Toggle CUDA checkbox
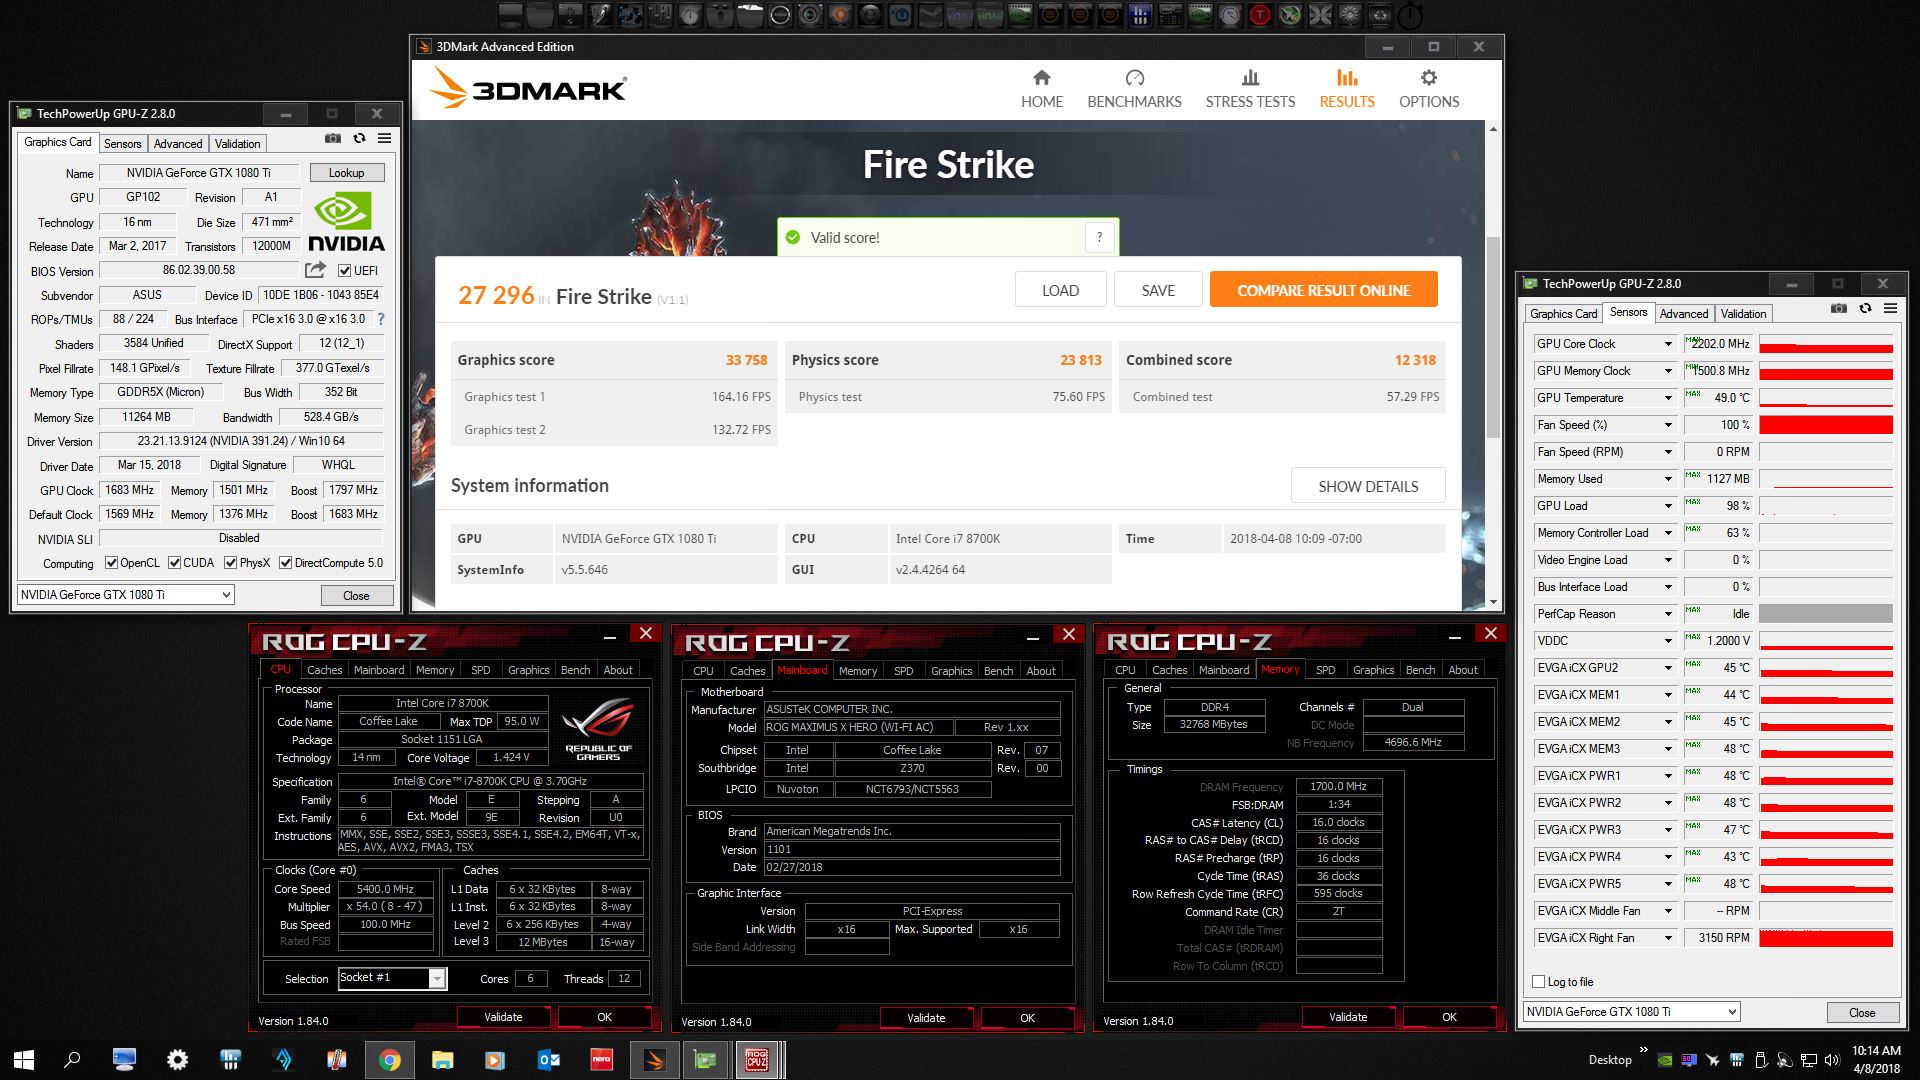 tap(174, 563)
